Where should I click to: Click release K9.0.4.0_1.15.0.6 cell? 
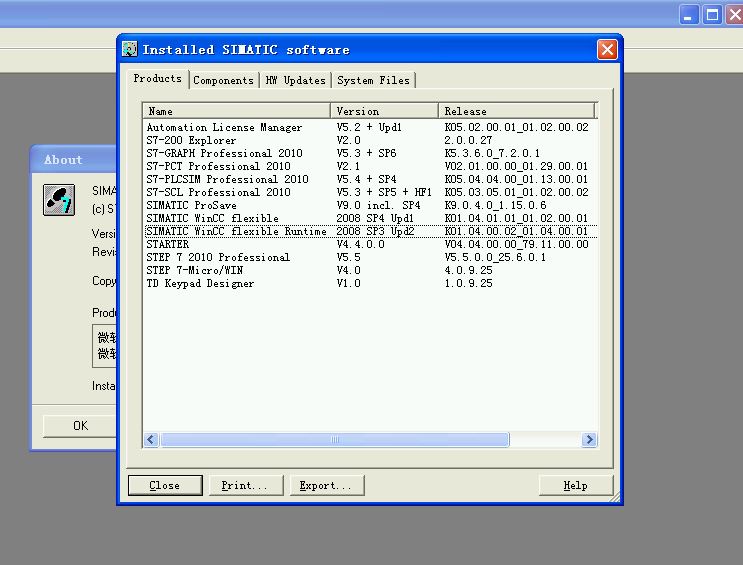(x=495, y=205)
